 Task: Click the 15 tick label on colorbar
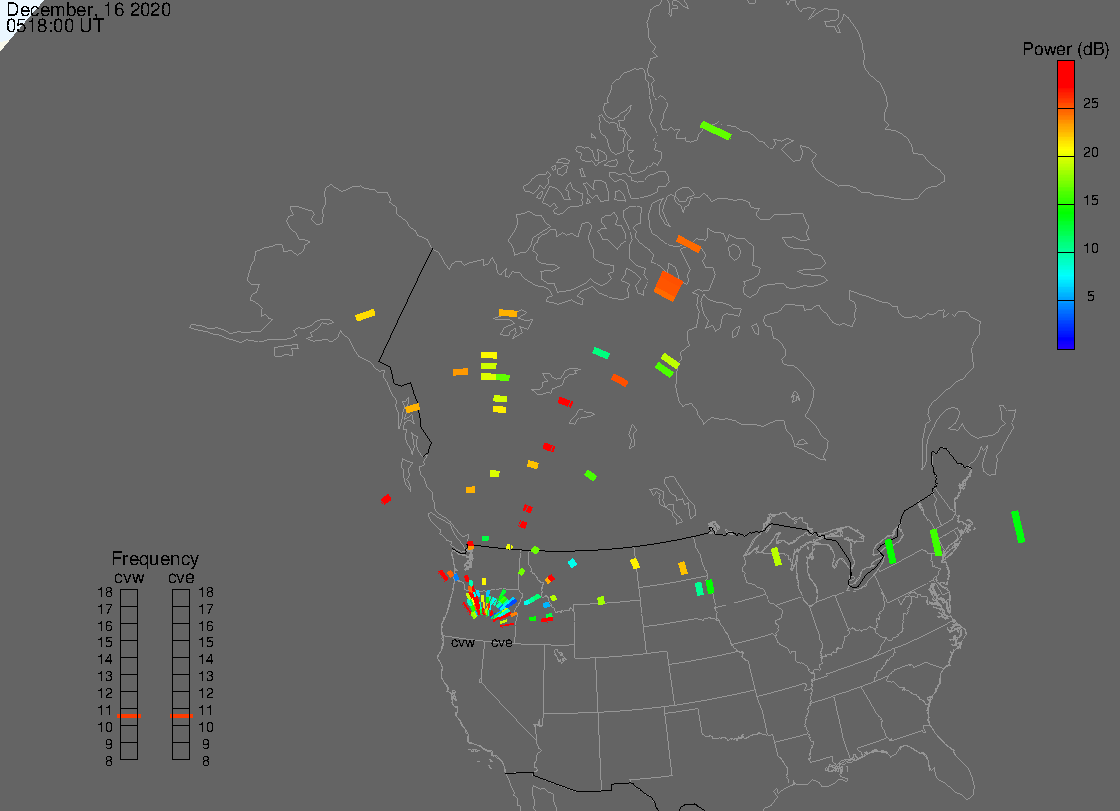(1091, 200)
